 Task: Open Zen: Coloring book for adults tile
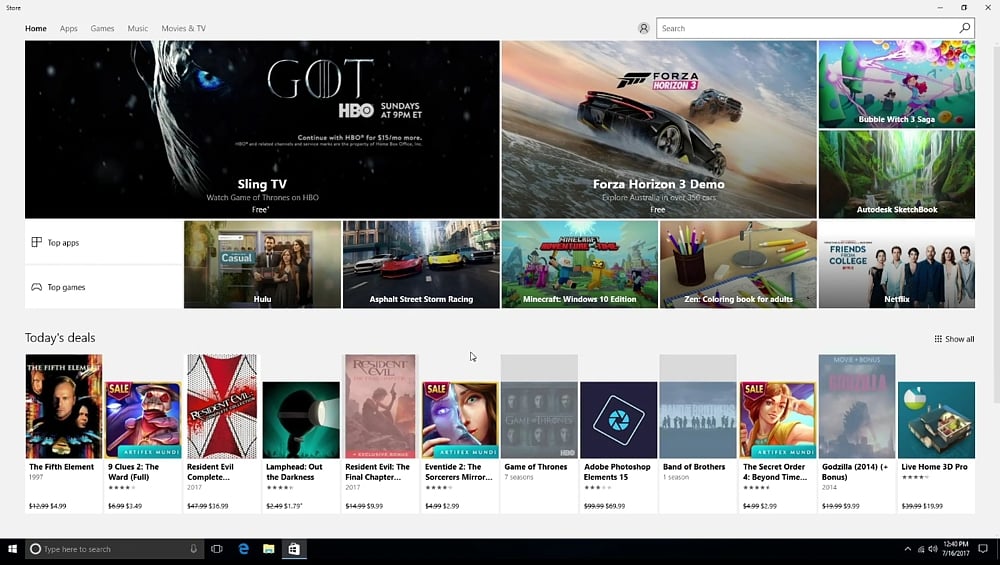pyautogui.click(x=738, y=265)
